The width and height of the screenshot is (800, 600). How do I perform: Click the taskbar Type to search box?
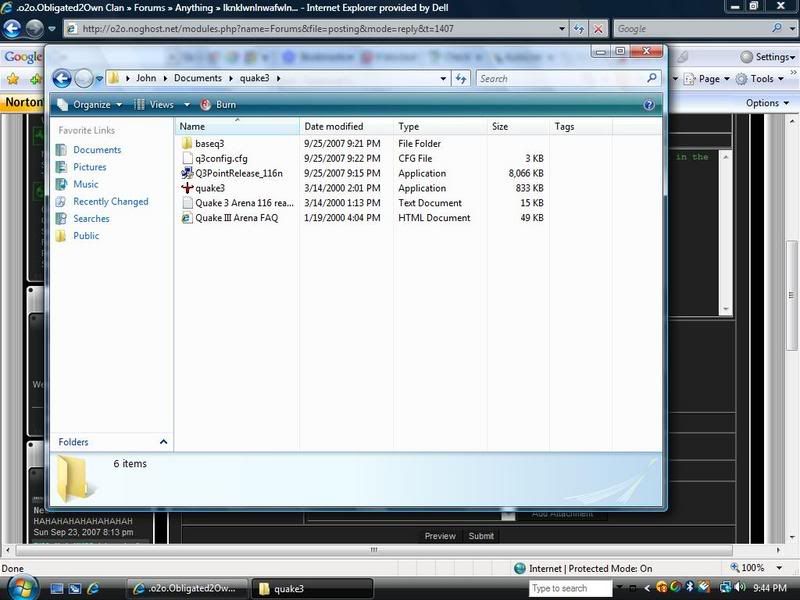point(570,588)
